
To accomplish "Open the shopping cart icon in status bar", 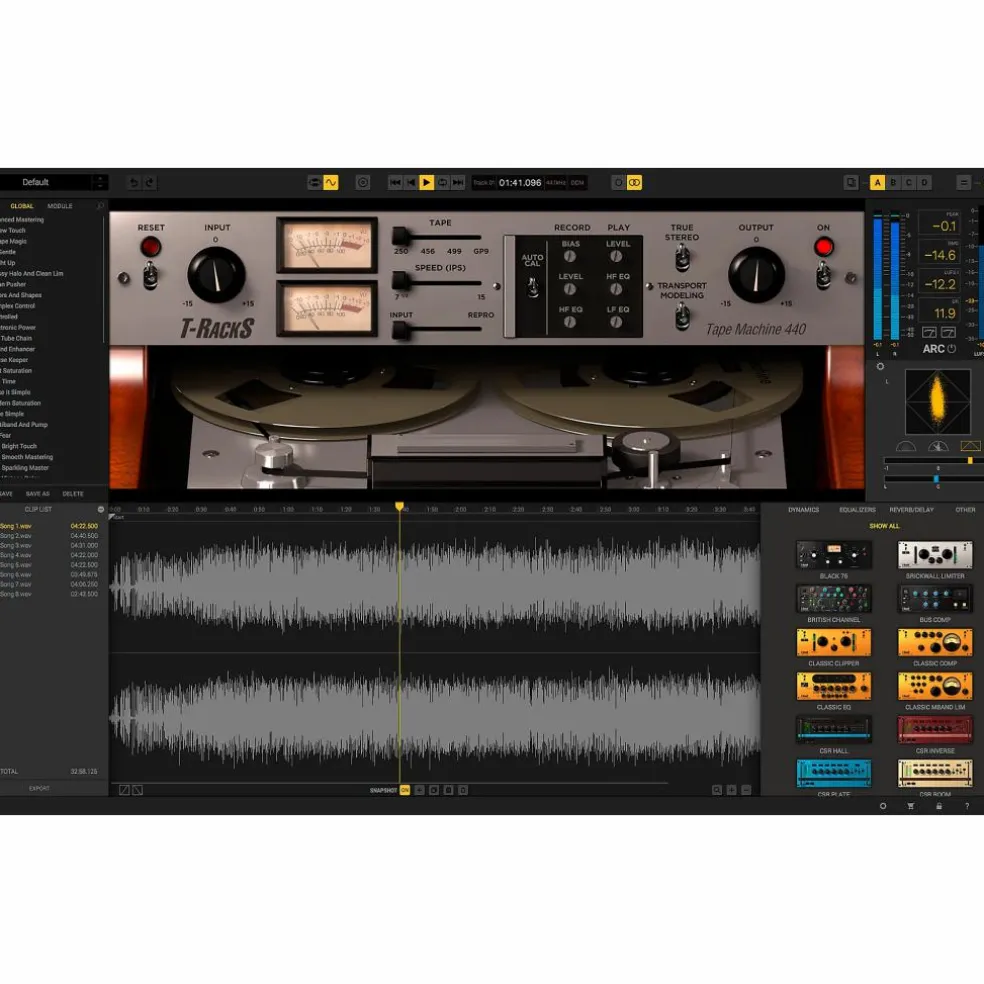I will 911,806.
